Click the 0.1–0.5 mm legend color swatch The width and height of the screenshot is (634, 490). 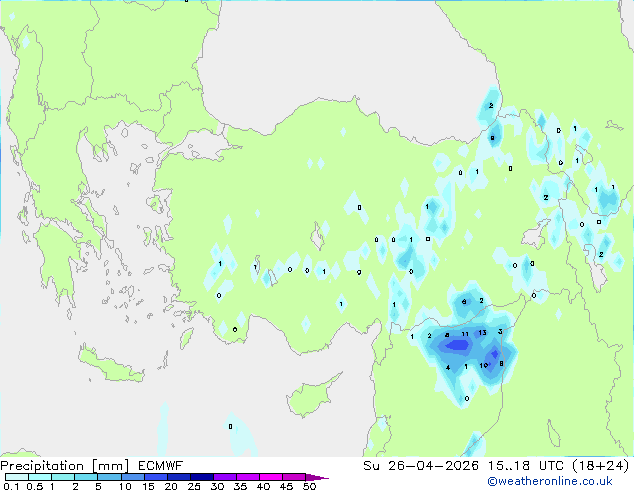[x=17, y=477]
